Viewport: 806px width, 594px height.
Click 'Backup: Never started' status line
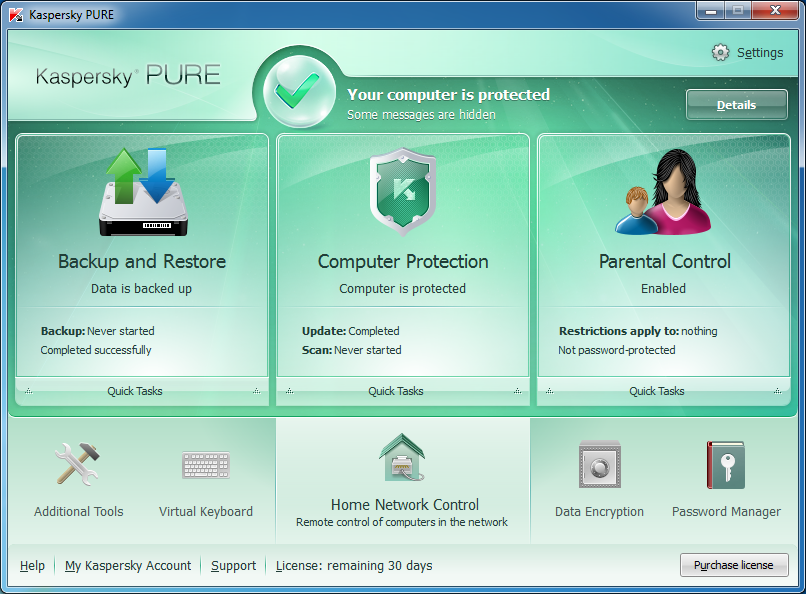click(x=98, y=331)
